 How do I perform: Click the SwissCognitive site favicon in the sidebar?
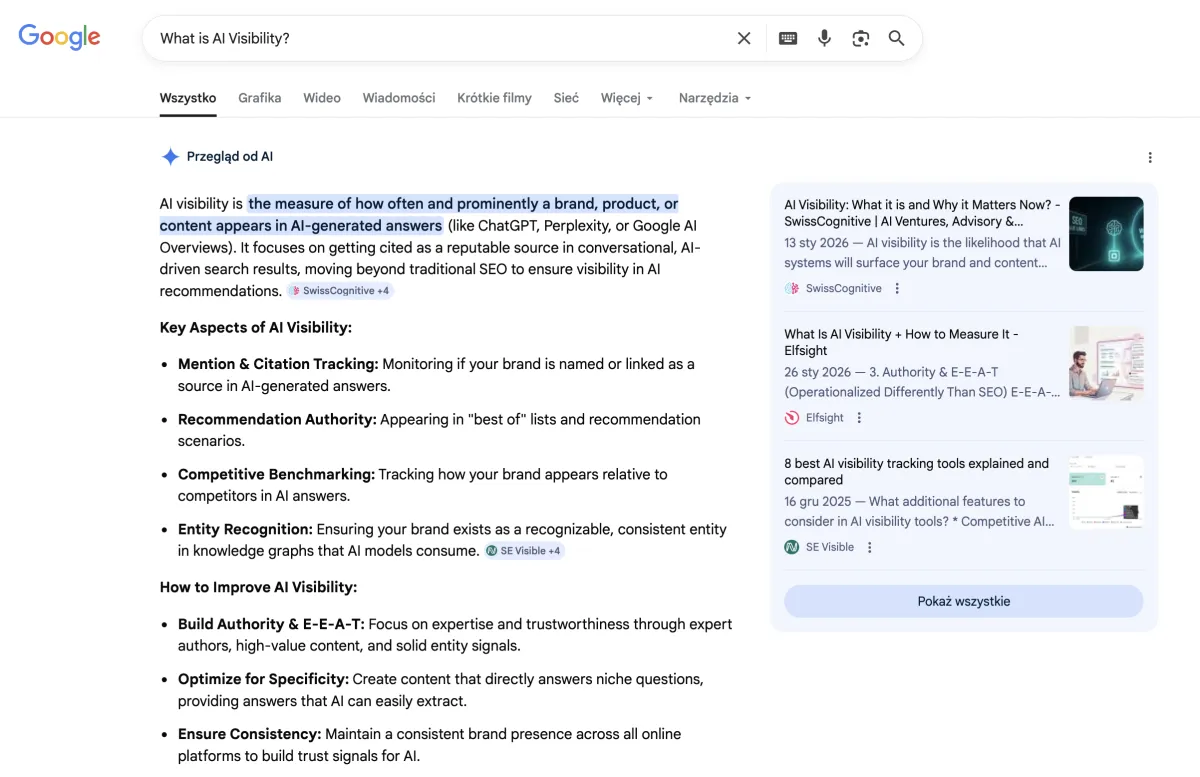pyautogui.click(x=791, y=287)
